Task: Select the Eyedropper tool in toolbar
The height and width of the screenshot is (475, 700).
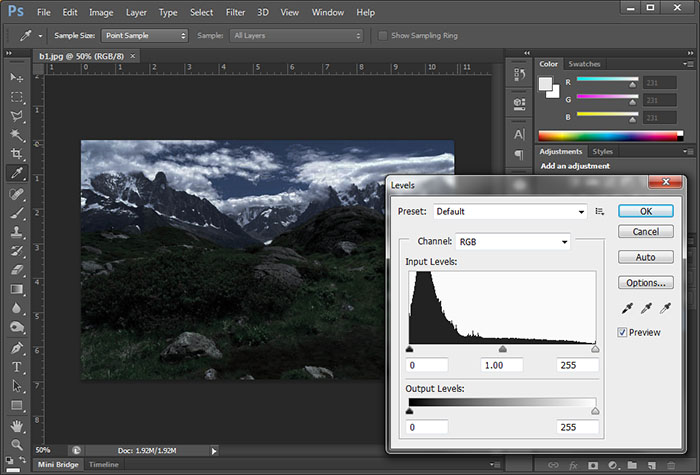Action: coord(17,173)
